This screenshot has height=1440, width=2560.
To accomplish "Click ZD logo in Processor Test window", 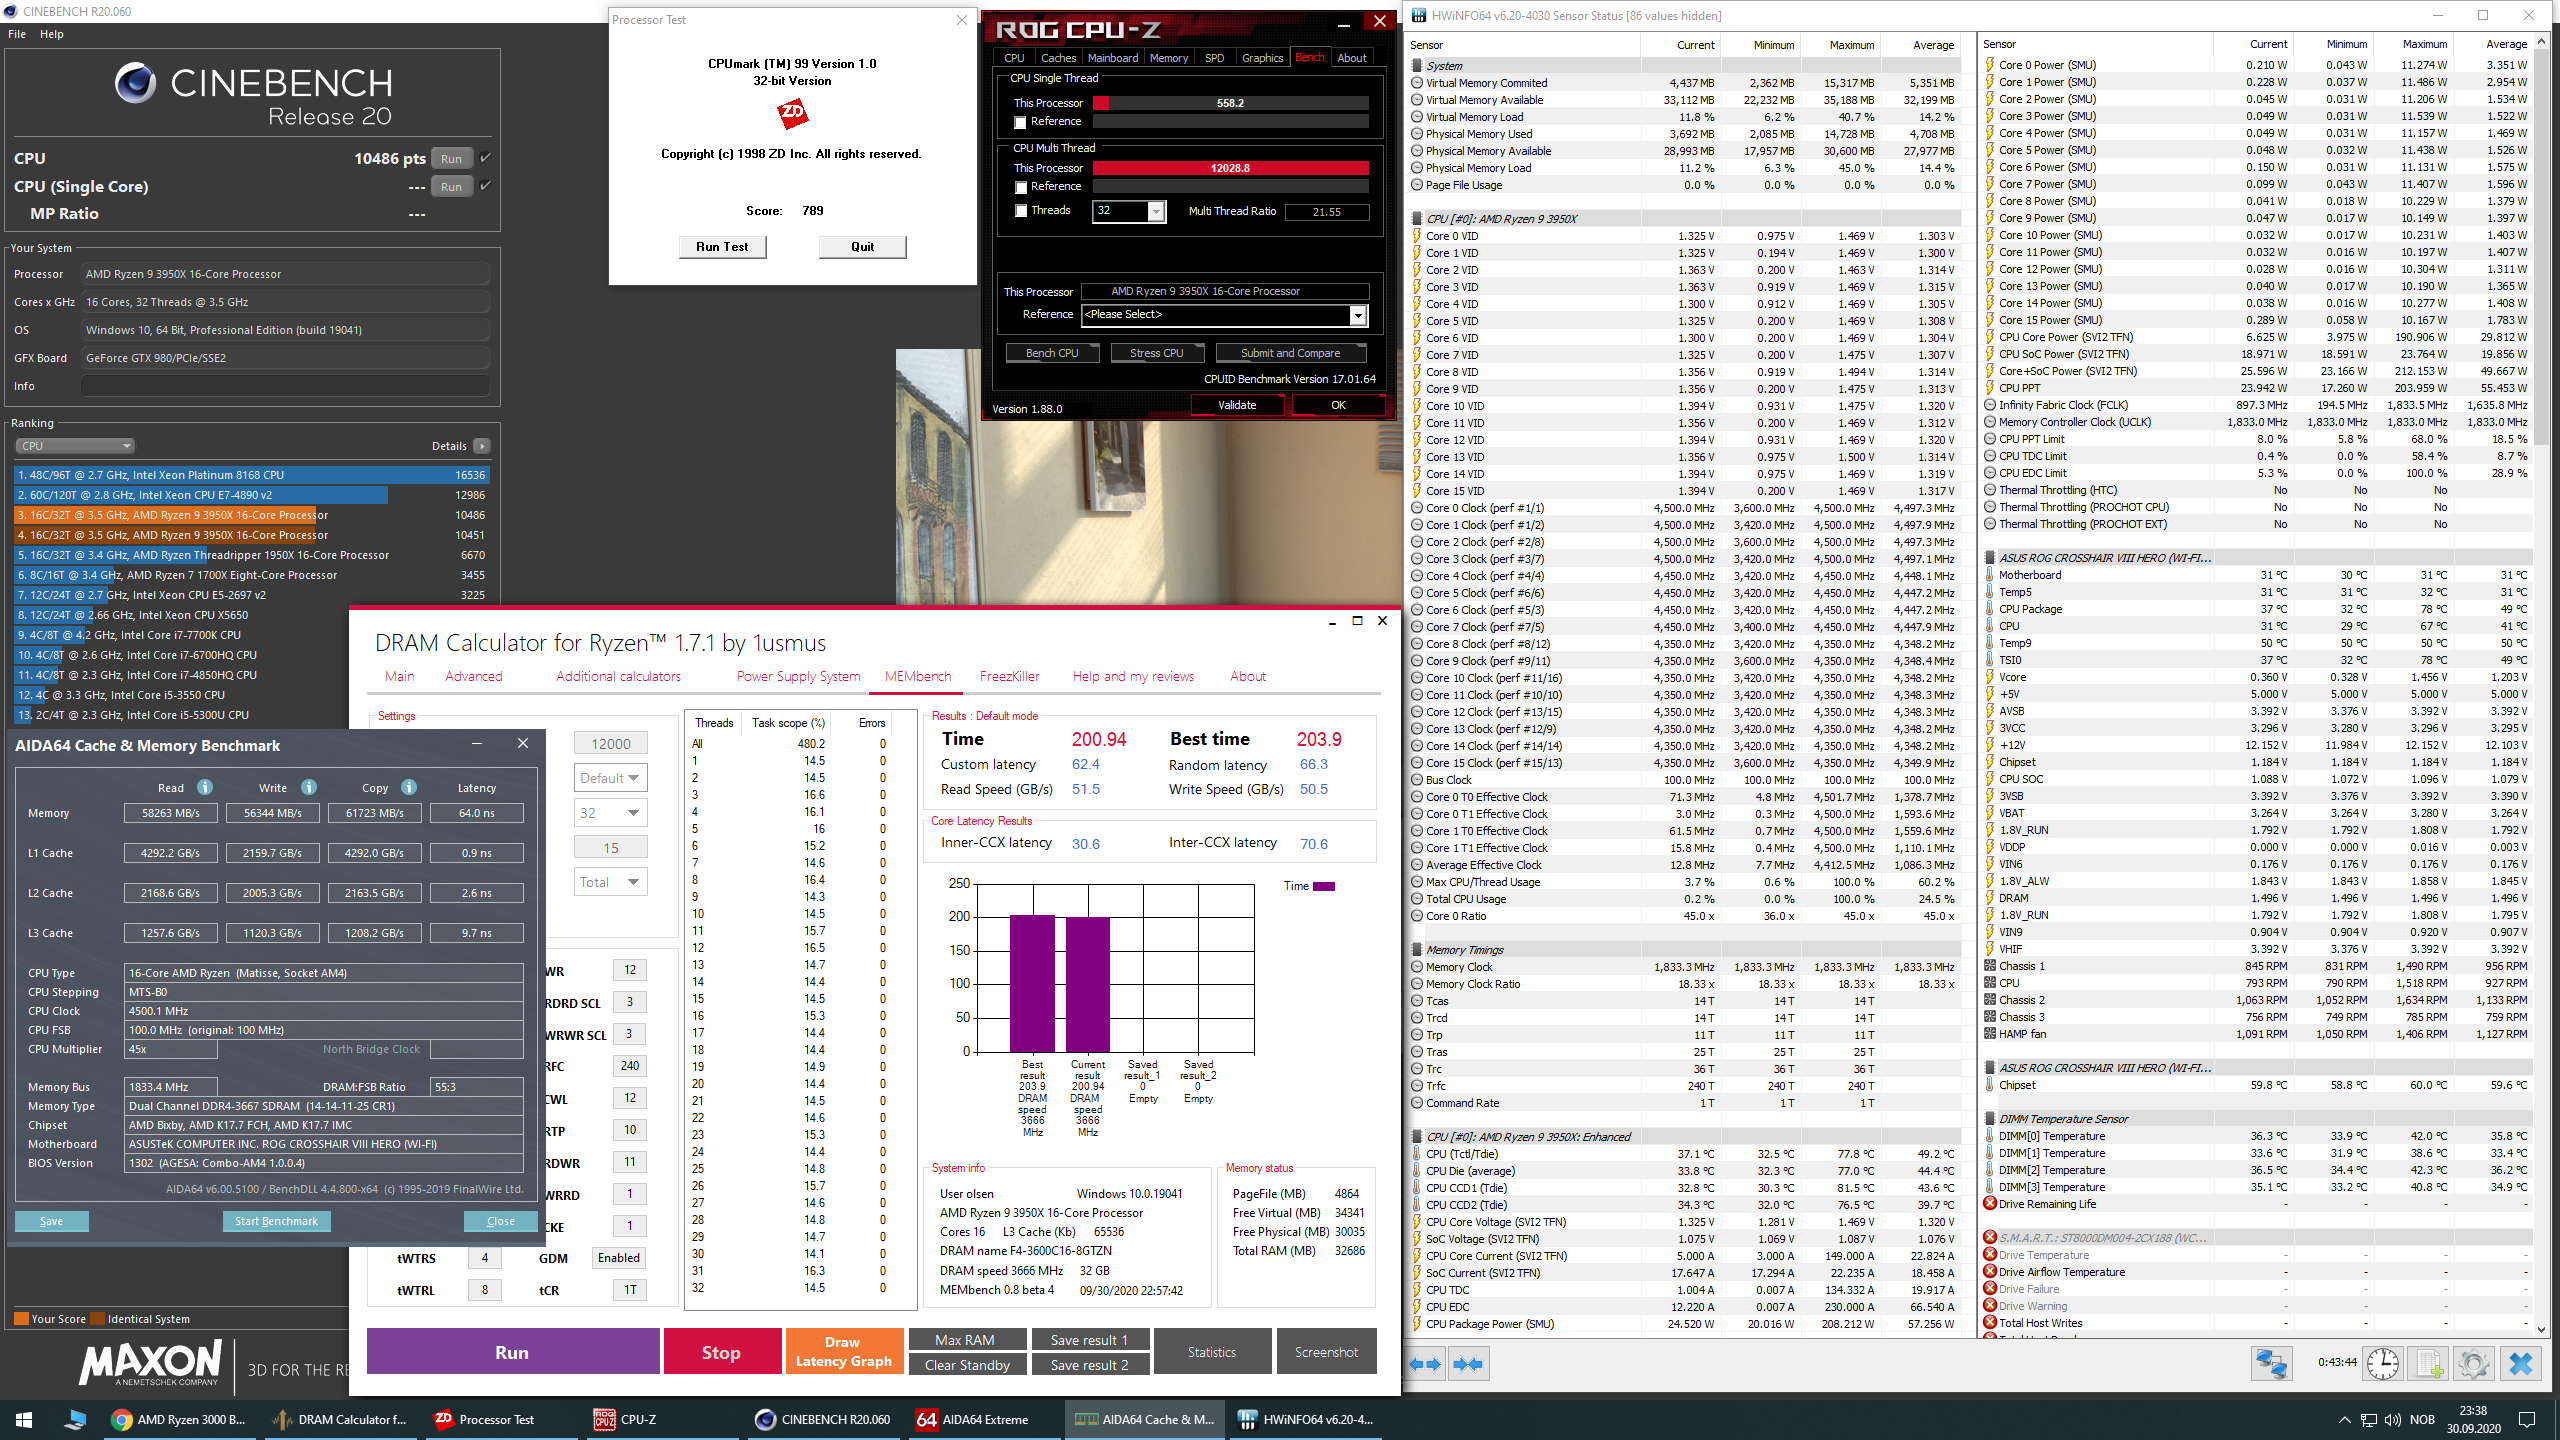I will coord(792,113).
